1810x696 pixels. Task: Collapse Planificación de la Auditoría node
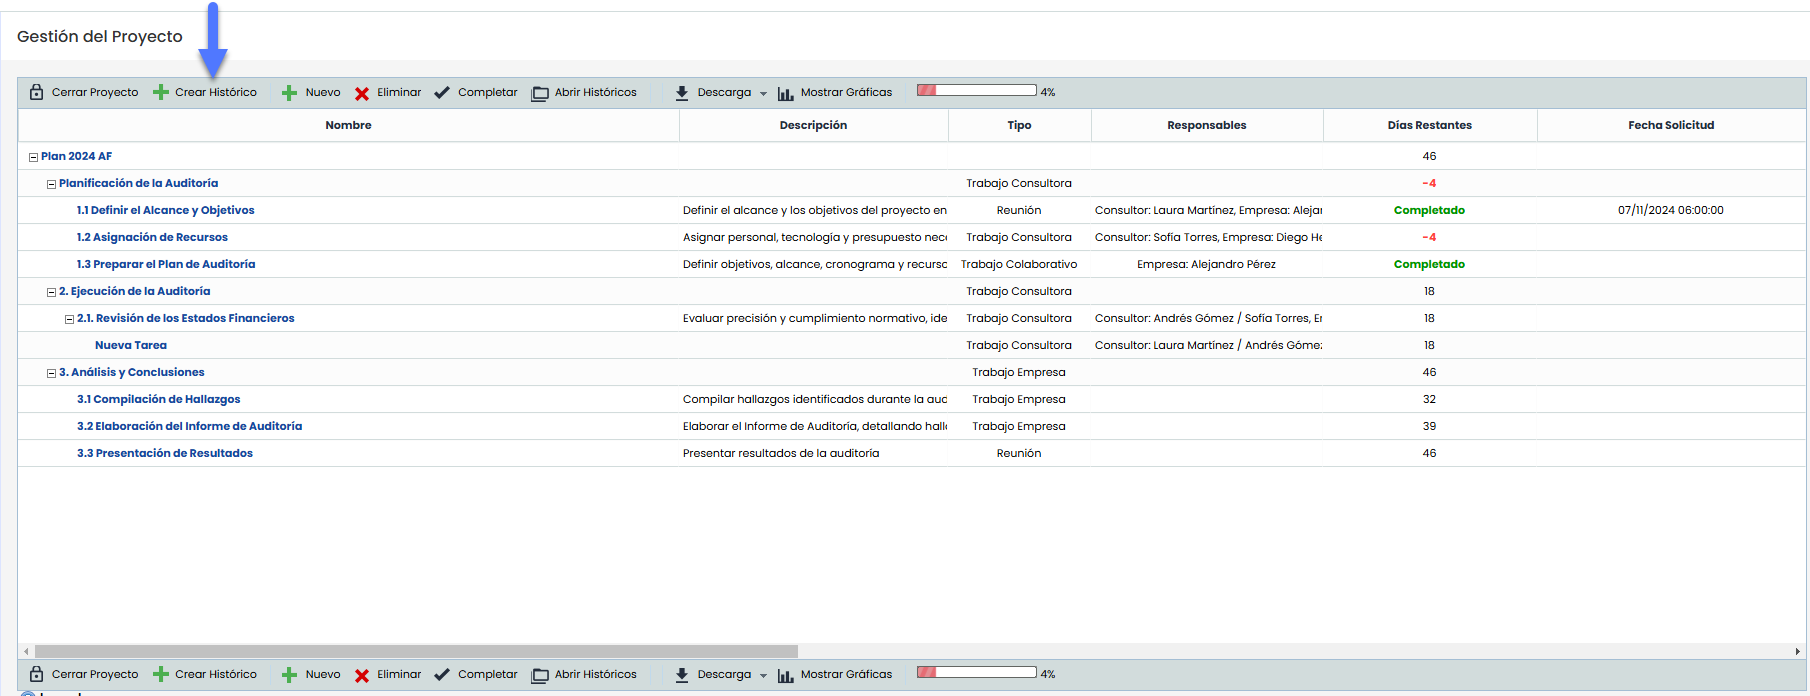tap(51, 184)
